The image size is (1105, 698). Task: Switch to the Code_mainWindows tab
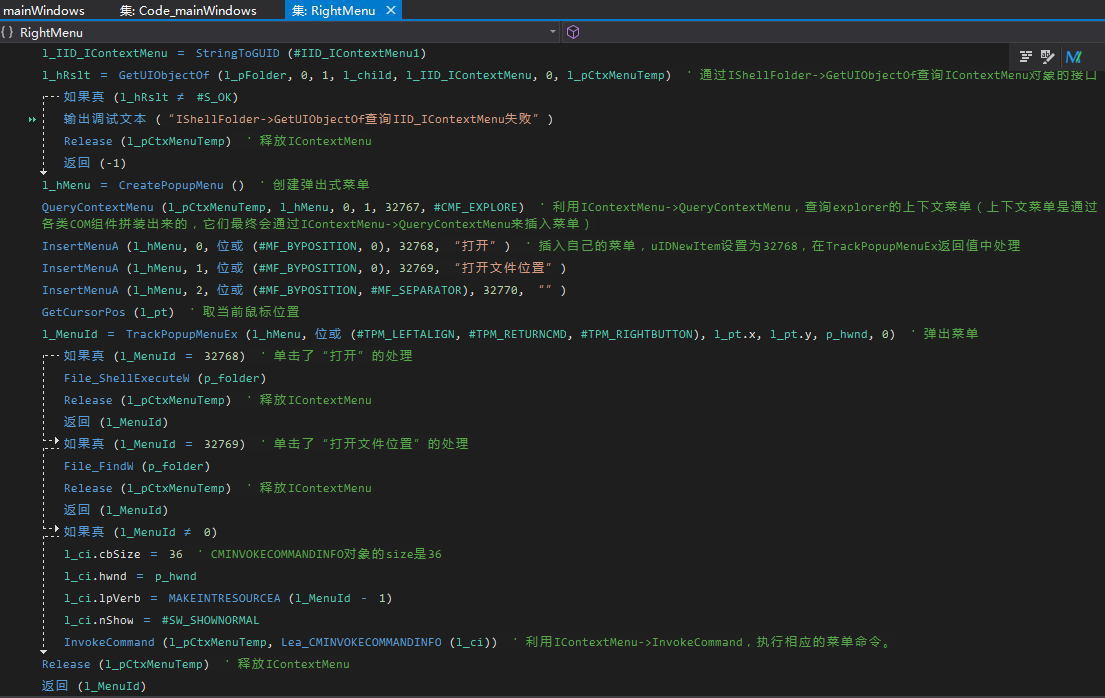tap(188, 11)
